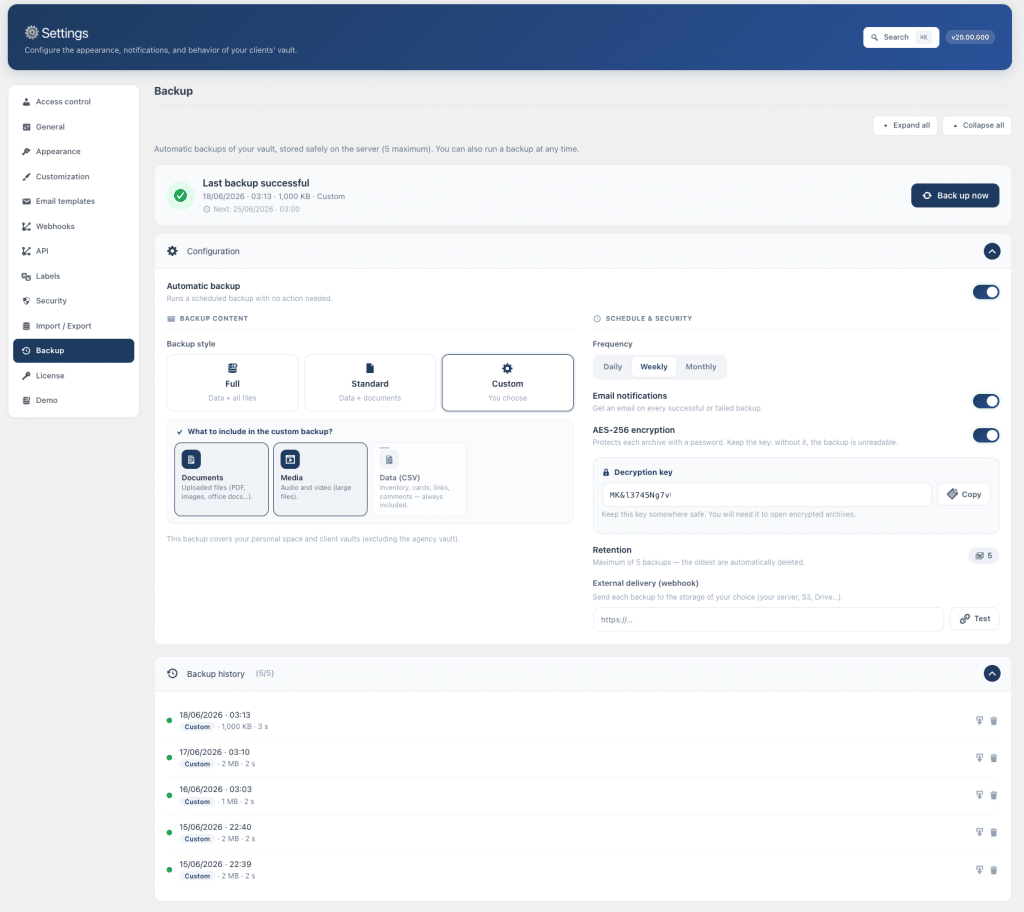Screen dimensions: 1024x912
Task: Open Customization settings
Action: pyautogui.click(x=74, y=176)
